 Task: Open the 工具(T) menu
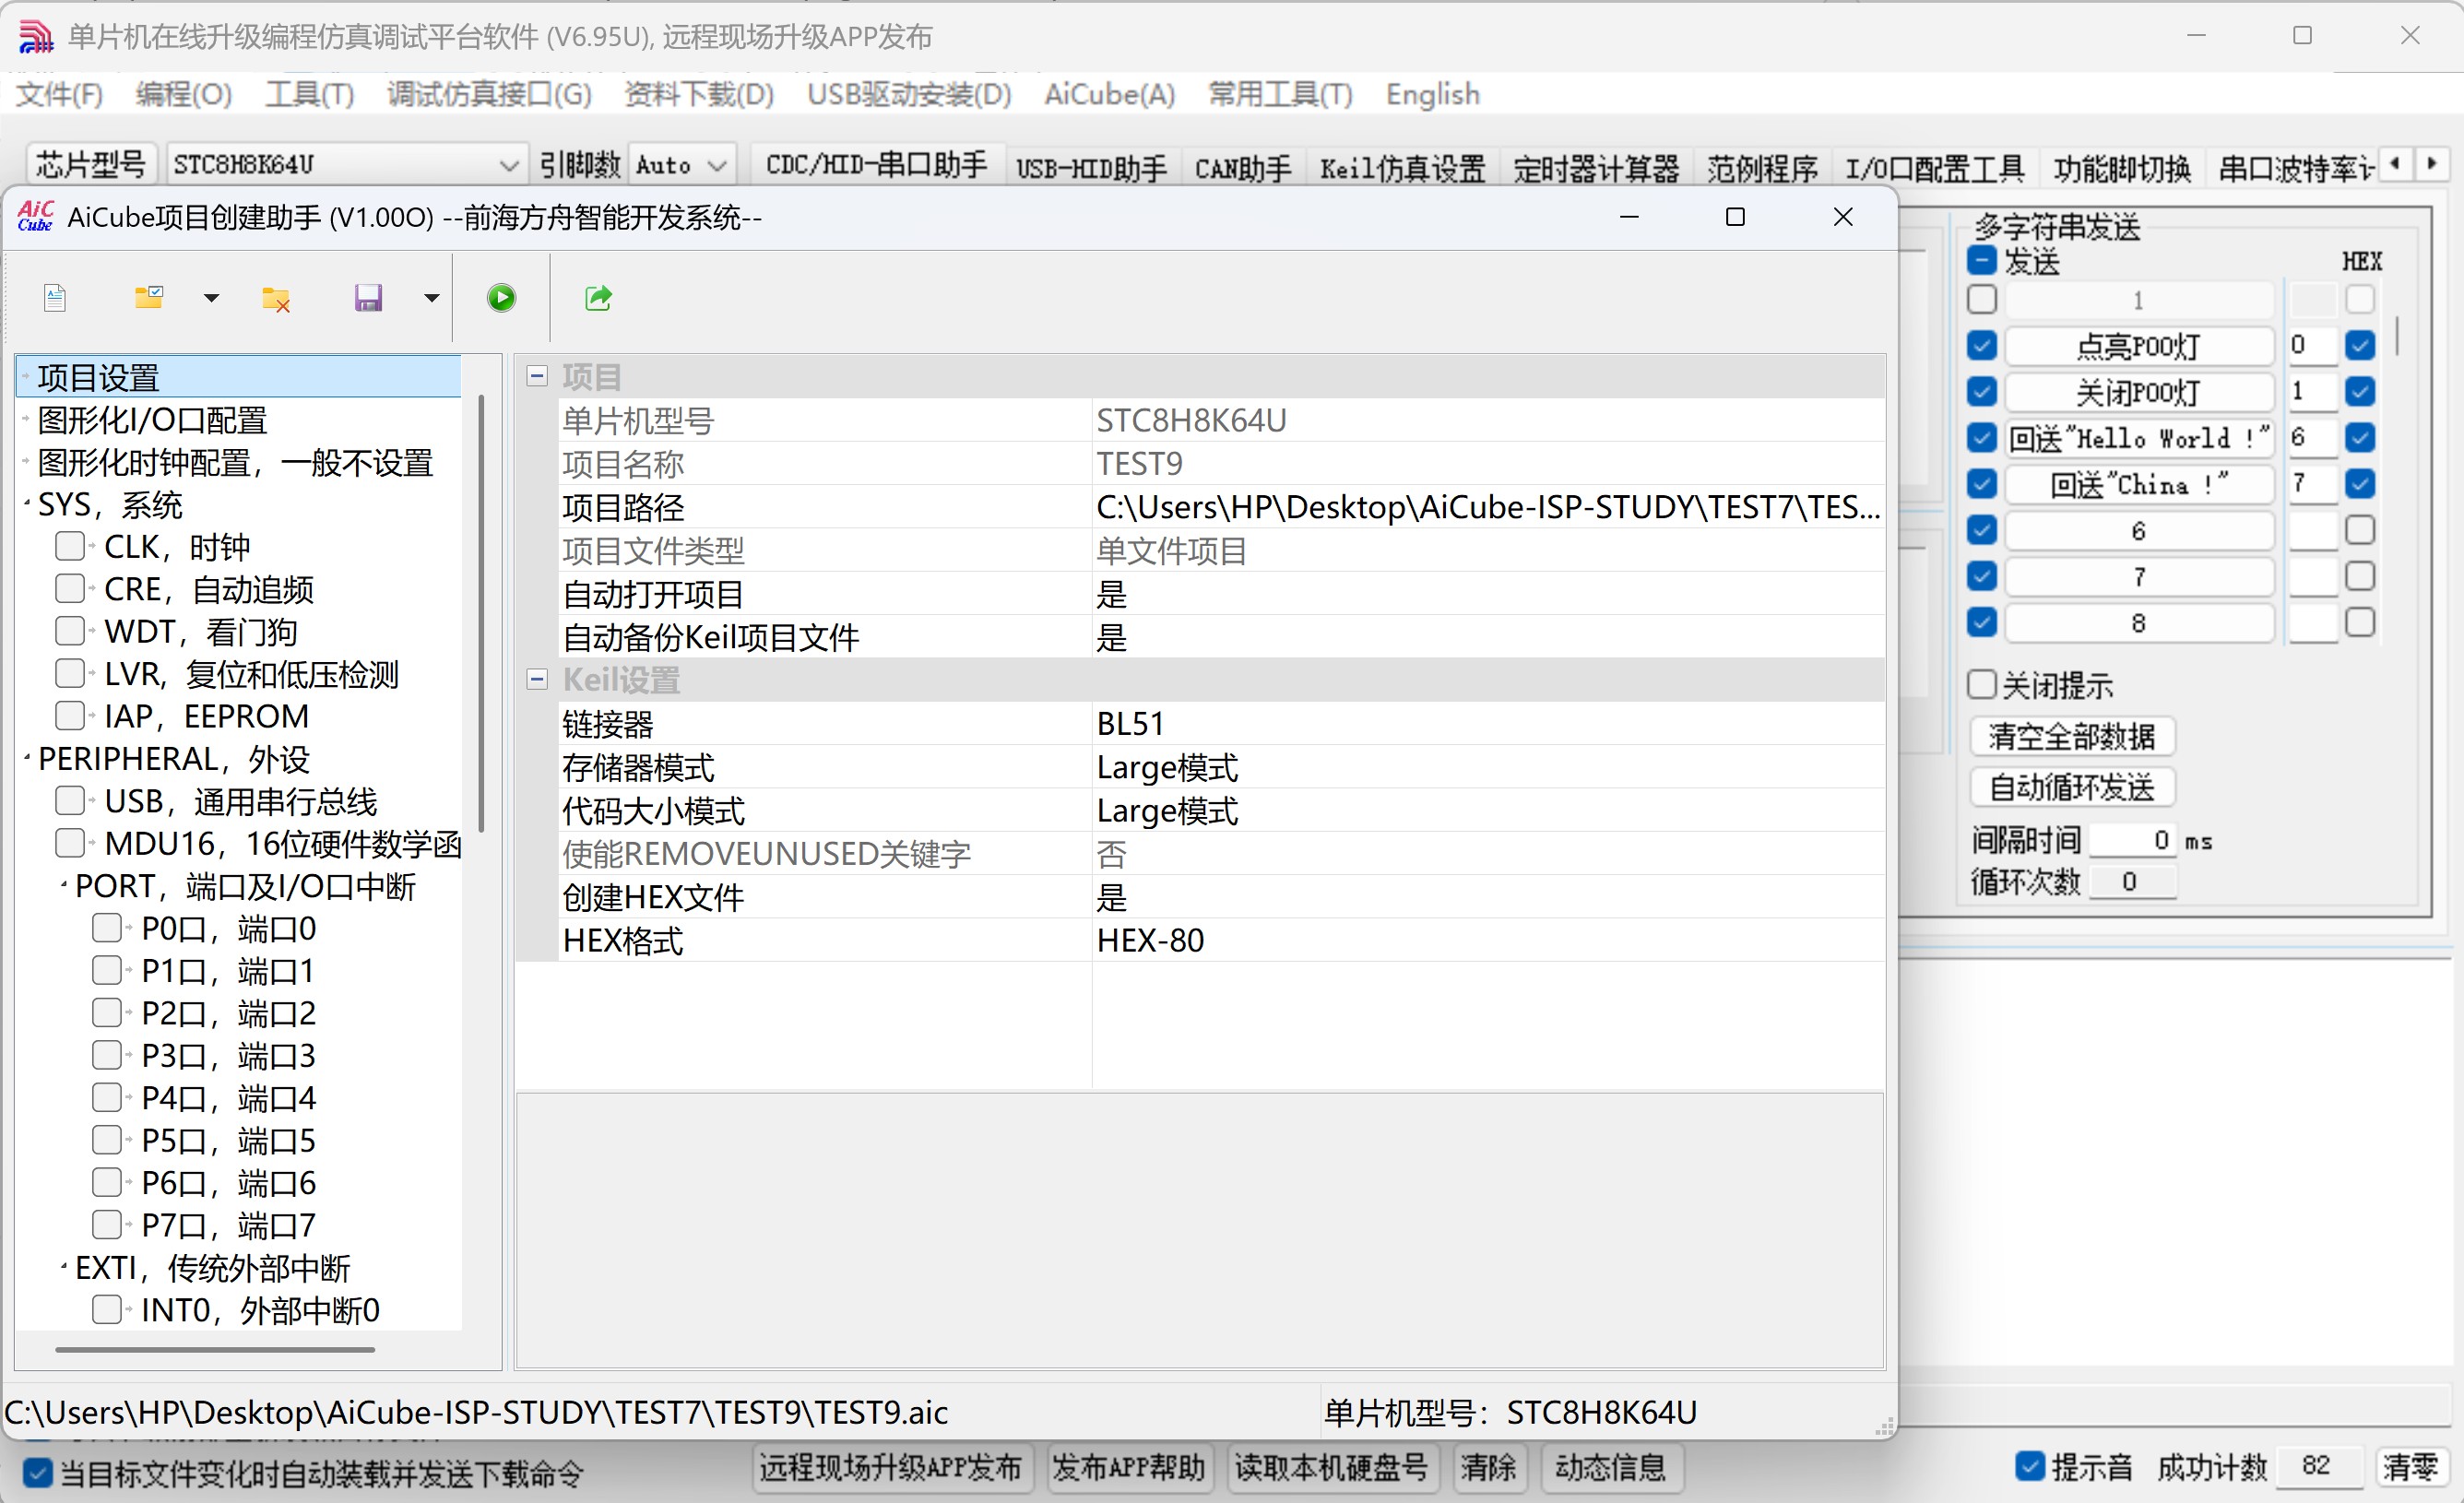pos(310,94)
